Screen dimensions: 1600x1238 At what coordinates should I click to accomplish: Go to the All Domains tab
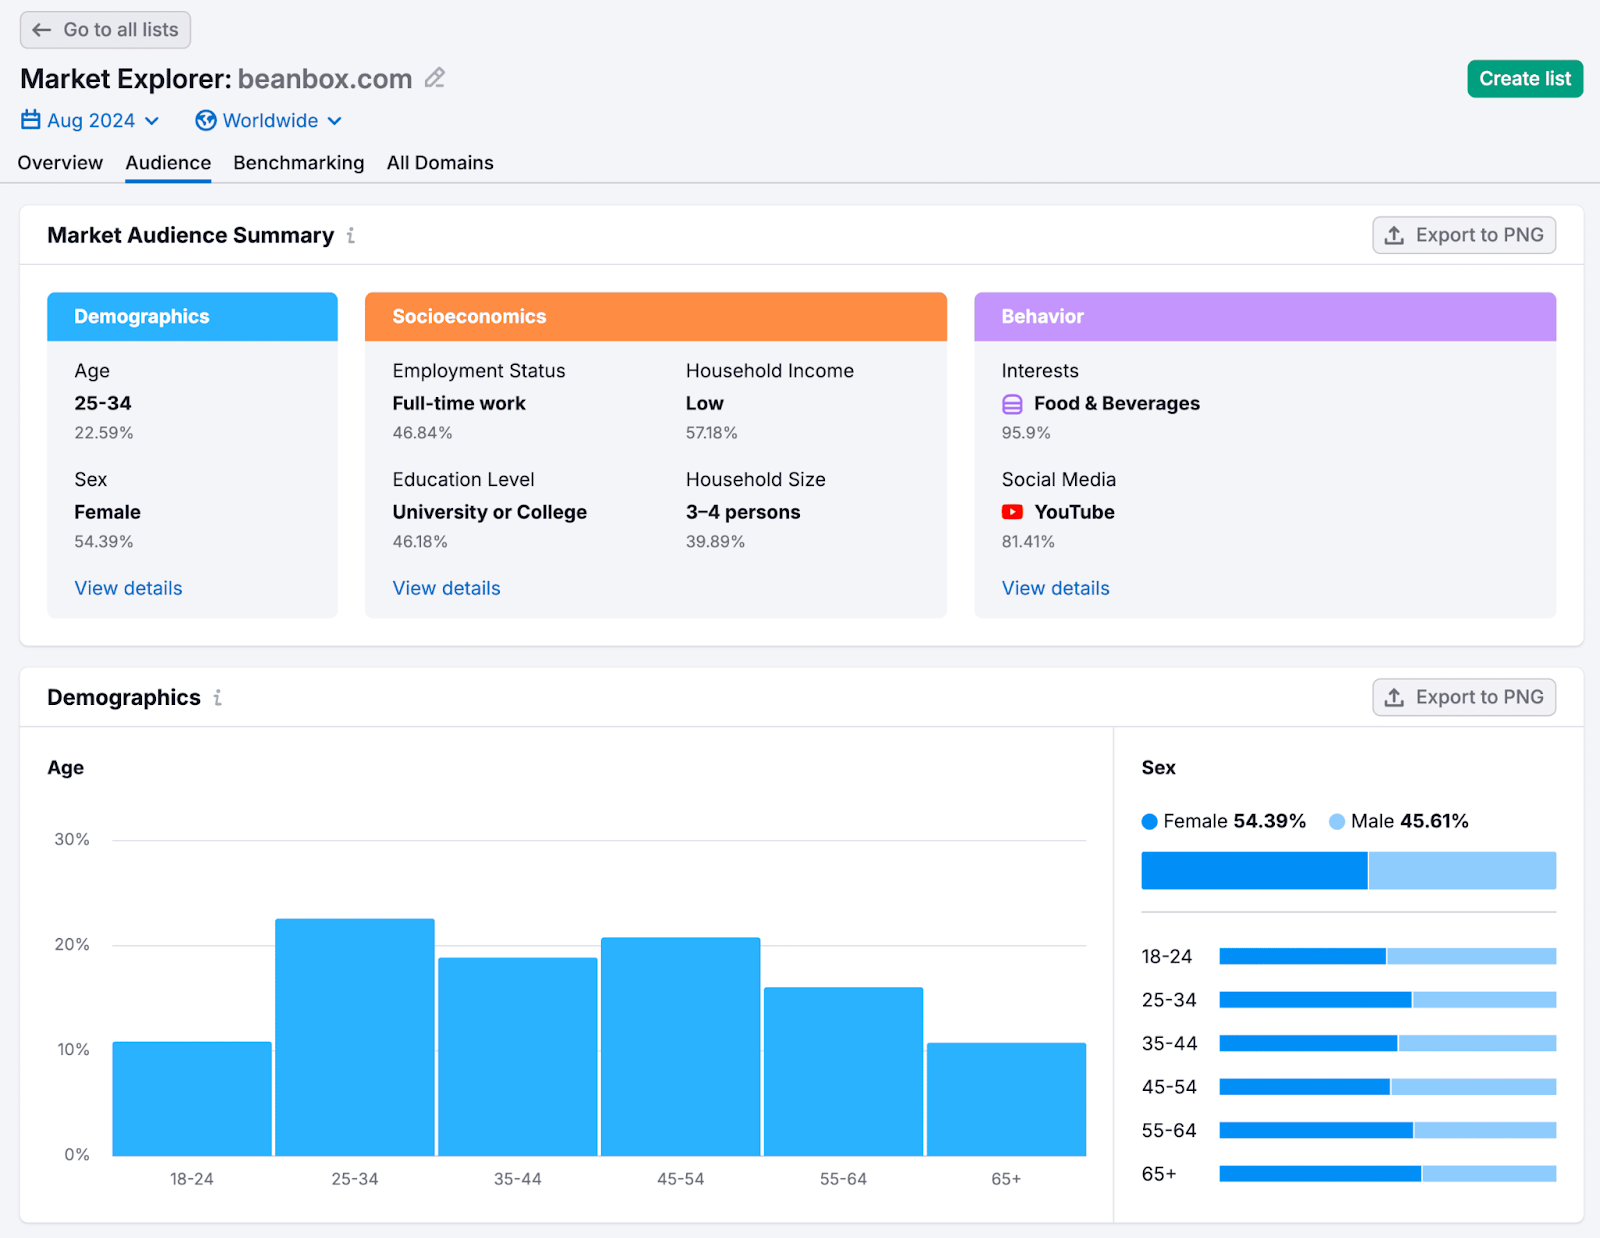coord(440,163)
